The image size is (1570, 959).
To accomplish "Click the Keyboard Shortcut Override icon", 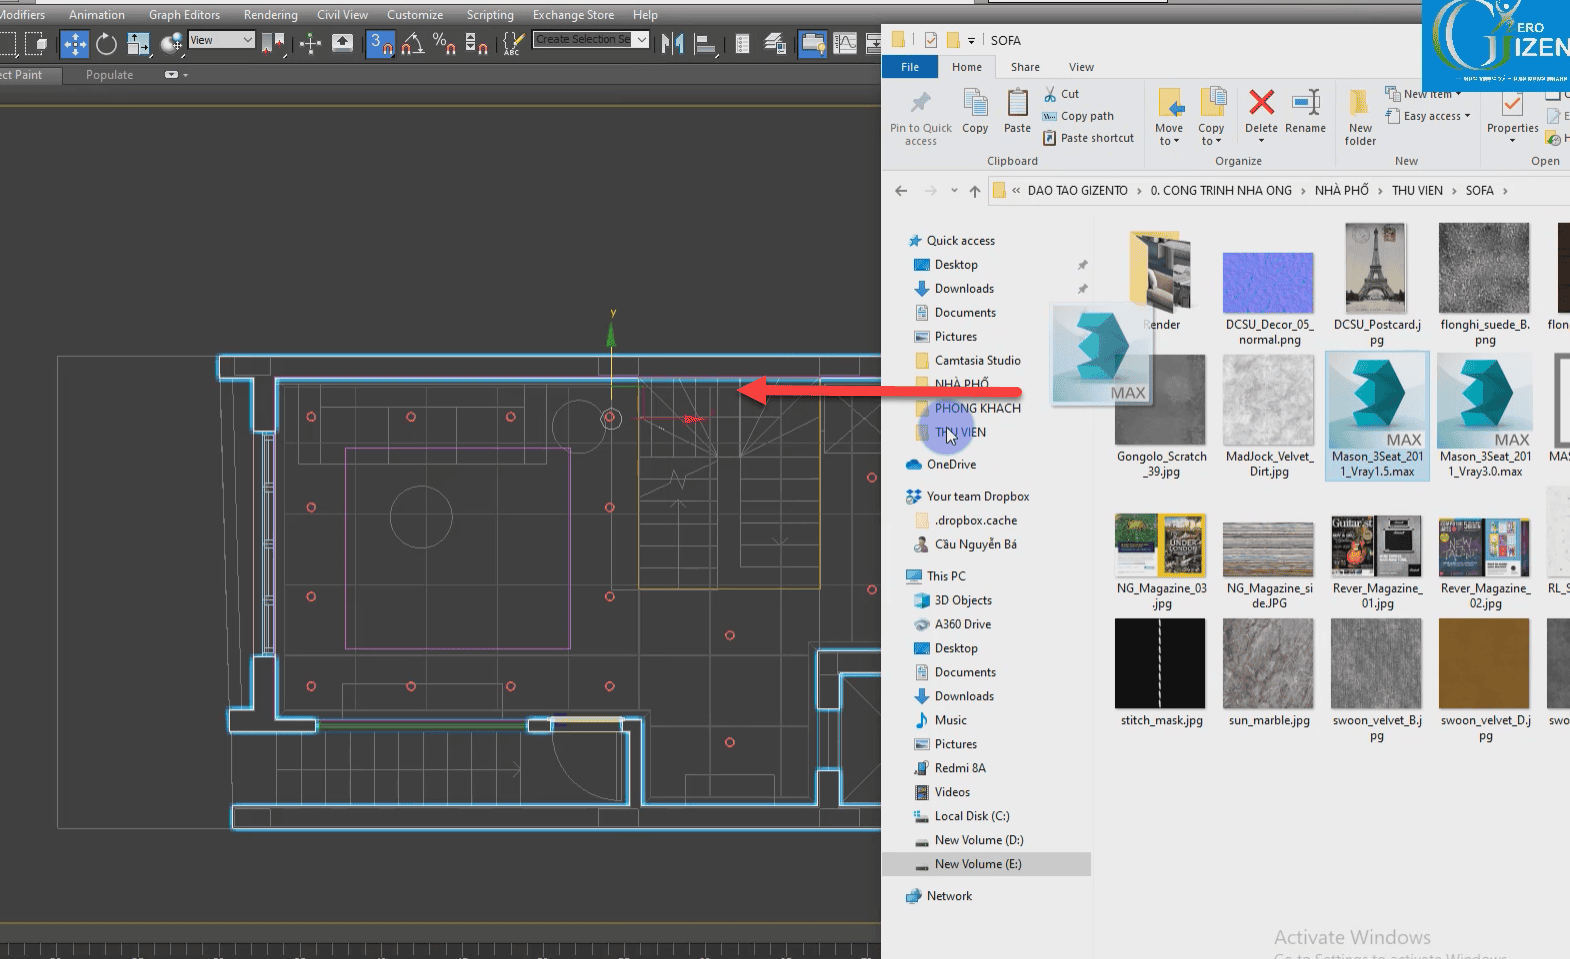I will coord(342,43).
